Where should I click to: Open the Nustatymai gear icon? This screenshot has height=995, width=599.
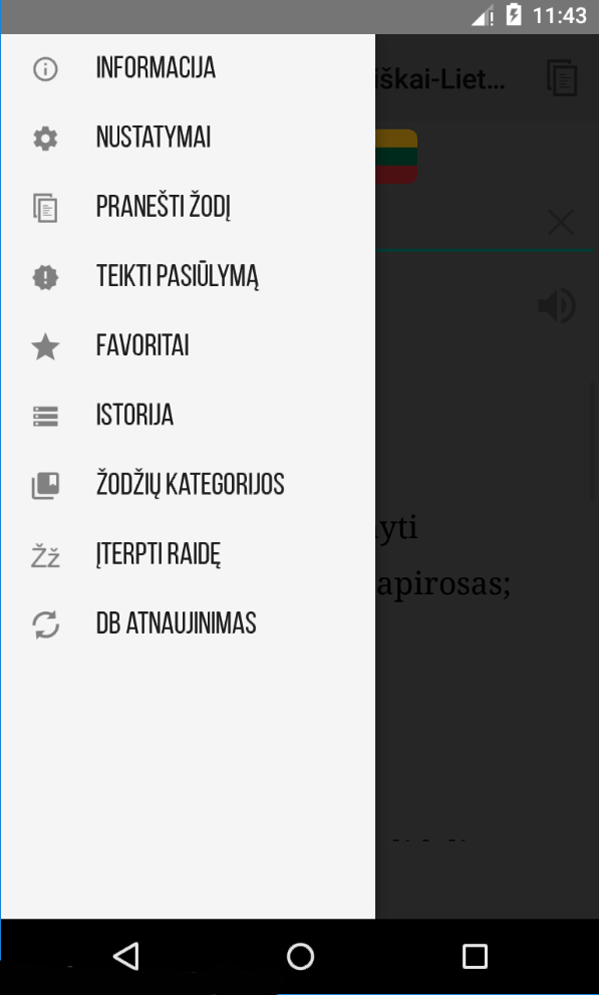pyautogui.click(x=45, y=138)
